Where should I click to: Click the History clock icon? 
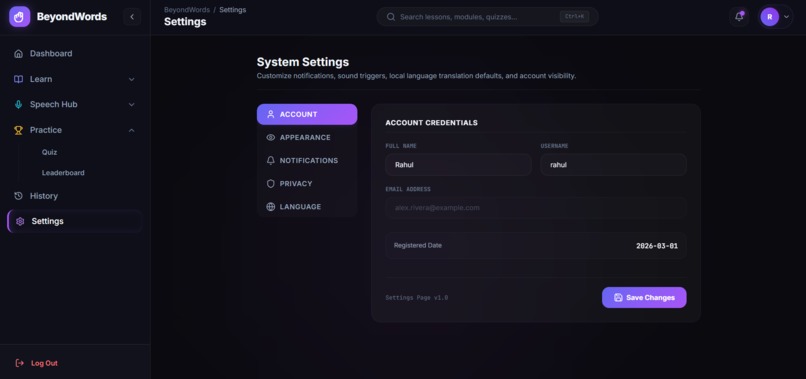19,196
